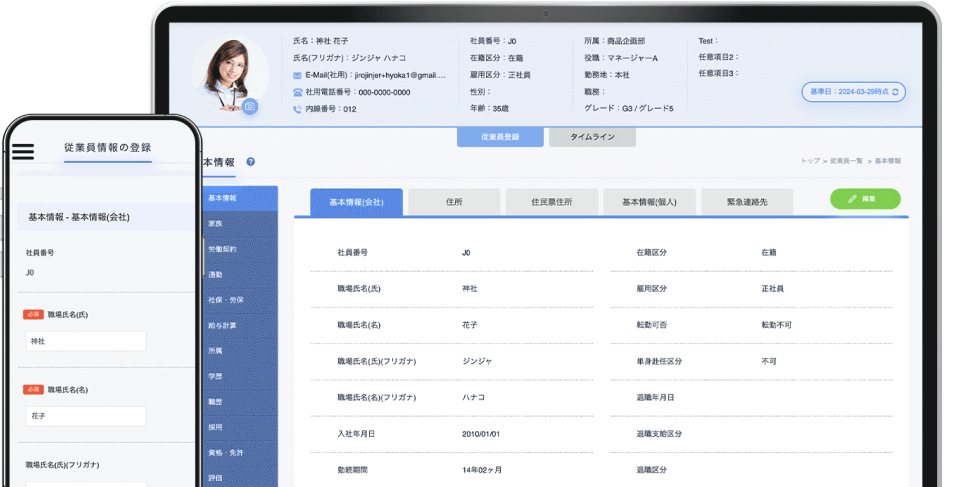Image resolution: width=953 pixels, height=487 pixels.
Task: Click the タイムライン button
Action: coord(592,137)
